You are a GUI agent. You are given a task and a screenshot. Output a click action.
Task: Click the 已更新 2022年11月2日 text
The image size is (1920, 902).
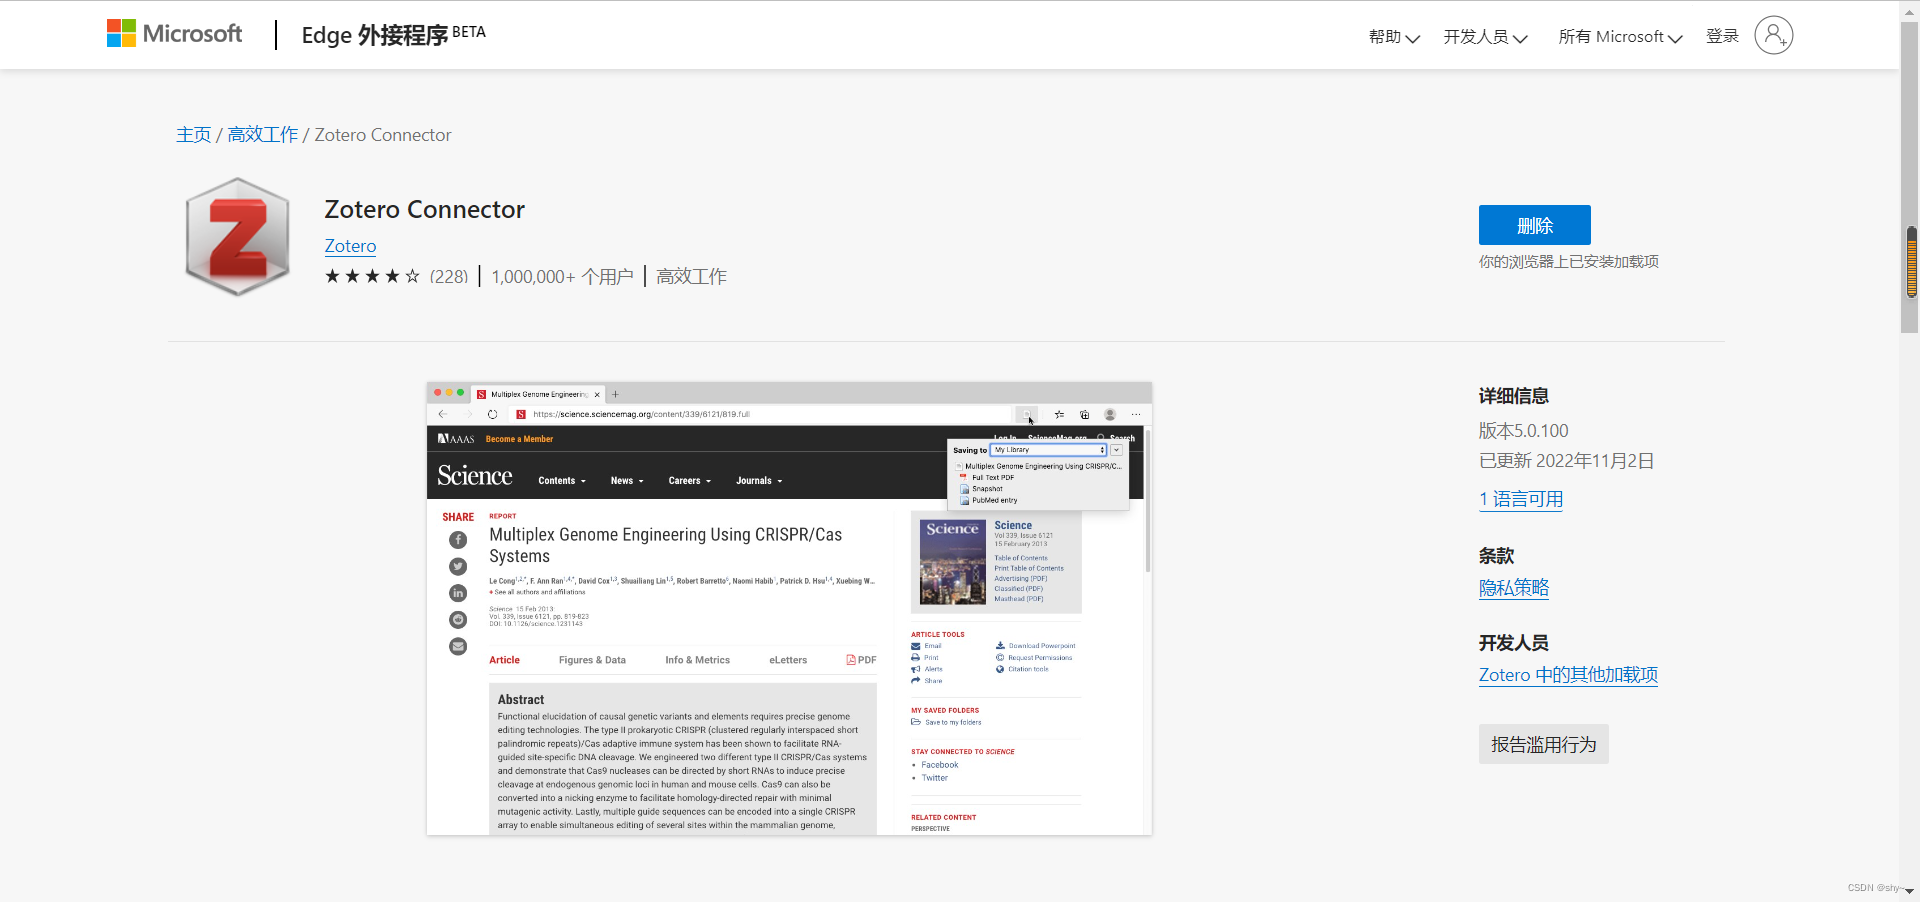tap(1566, 461)
